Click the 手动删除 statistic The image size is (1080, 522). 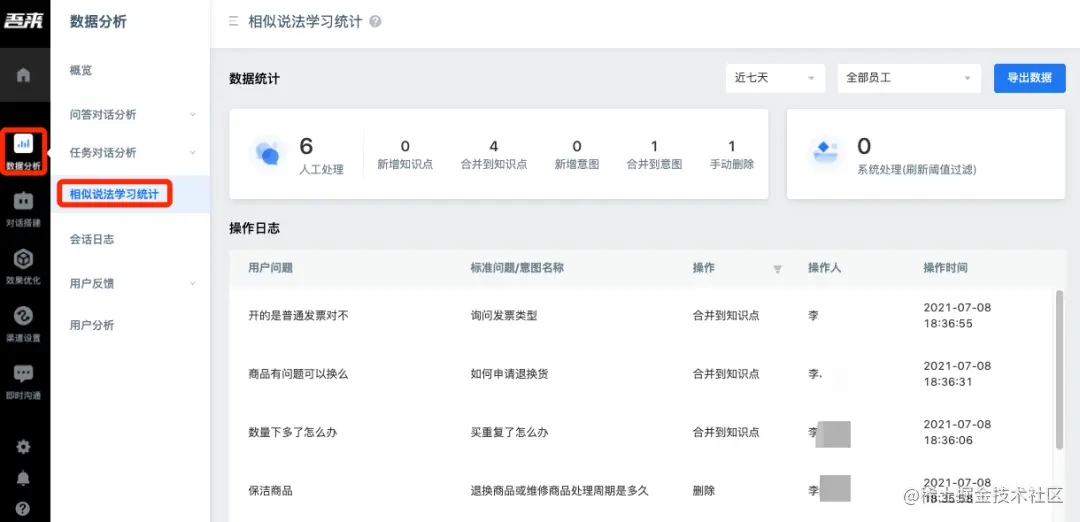coord(731,155)
